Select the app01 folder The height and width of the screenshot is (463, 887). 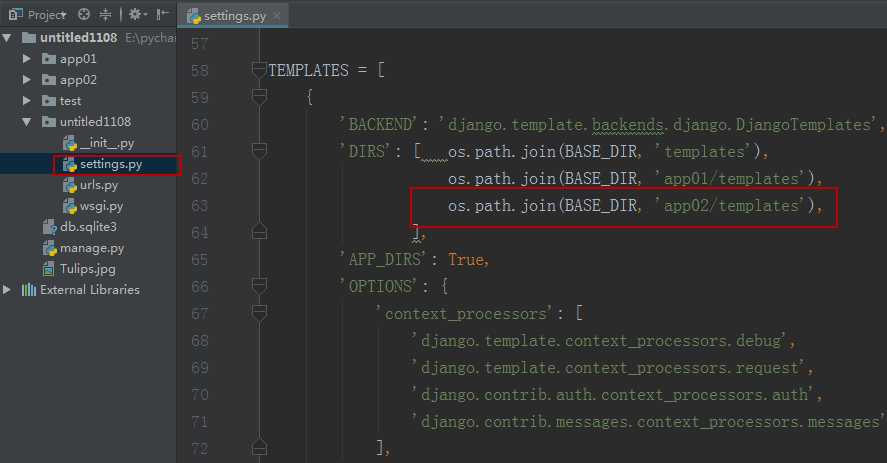click(78, 59)
